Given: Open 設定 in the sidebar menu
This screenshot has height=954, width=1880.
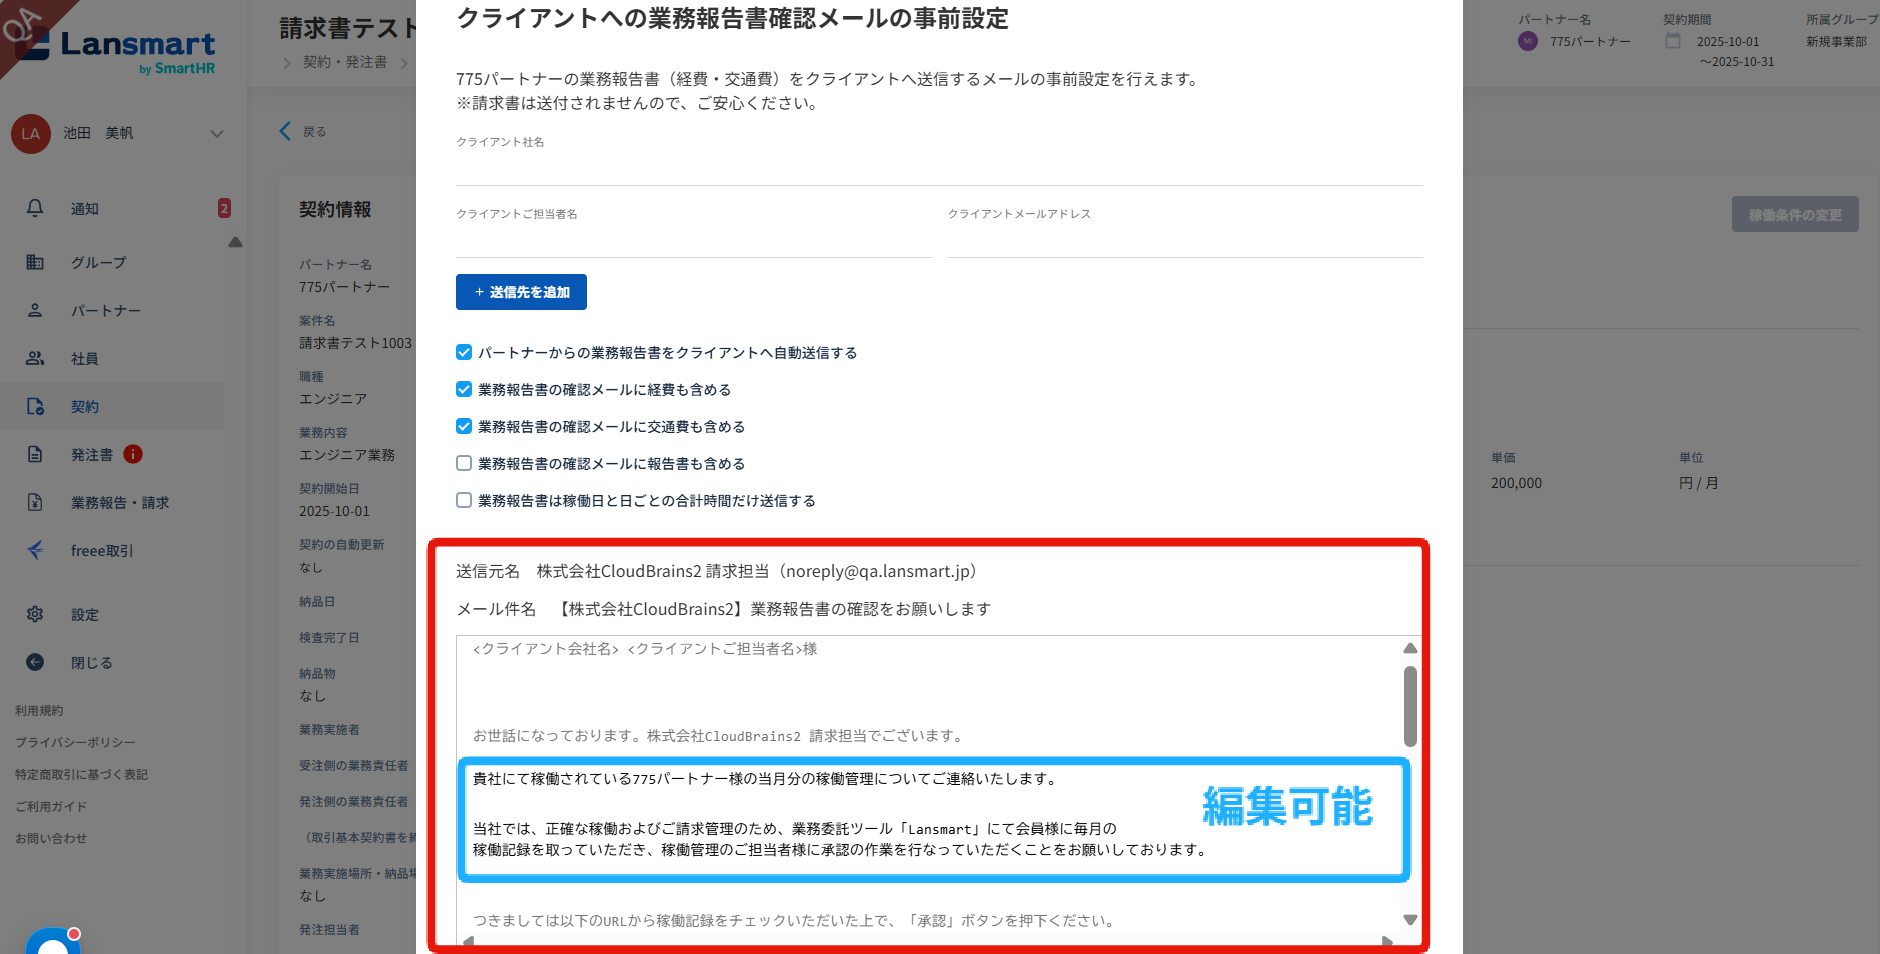Looking at the screenshot, I should [x=85, y=615].
